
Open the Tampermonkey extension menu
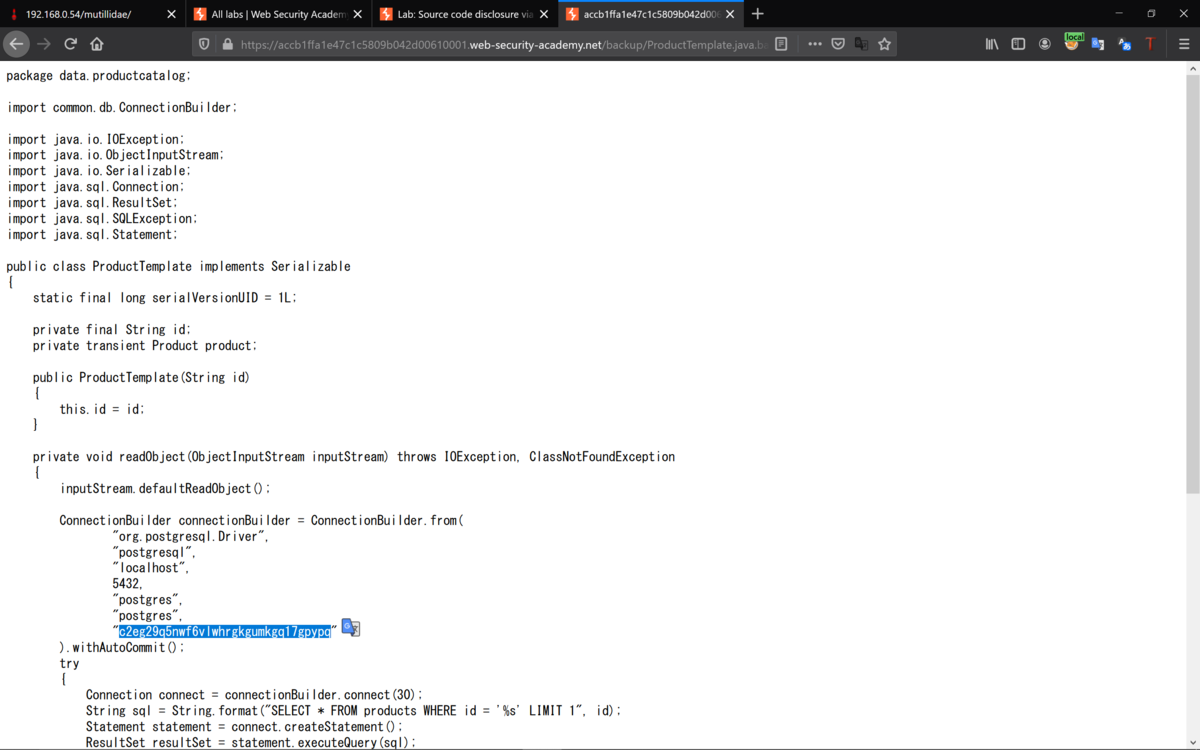pyautogui.click(x=1149, y=44)
